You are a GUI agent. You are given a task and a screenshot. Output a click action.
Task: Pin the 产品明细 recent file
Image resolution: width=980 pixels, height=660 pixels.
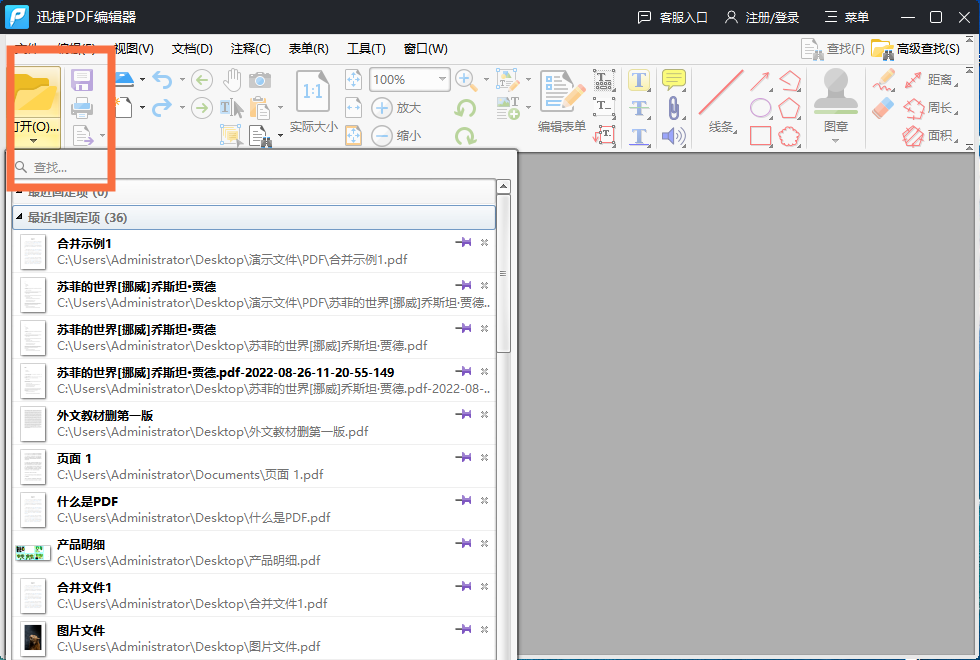point(463,544)
